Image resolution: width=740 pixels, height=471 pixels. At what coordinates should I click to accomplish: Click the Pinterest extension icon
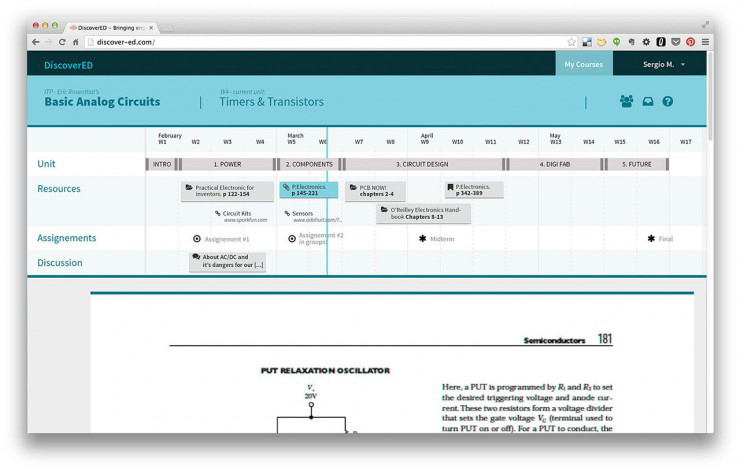click(x=690, y=42)
